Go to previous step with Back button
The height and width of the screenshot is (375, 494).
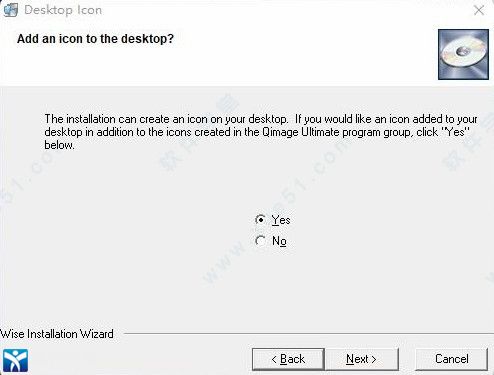click(288, 359)
